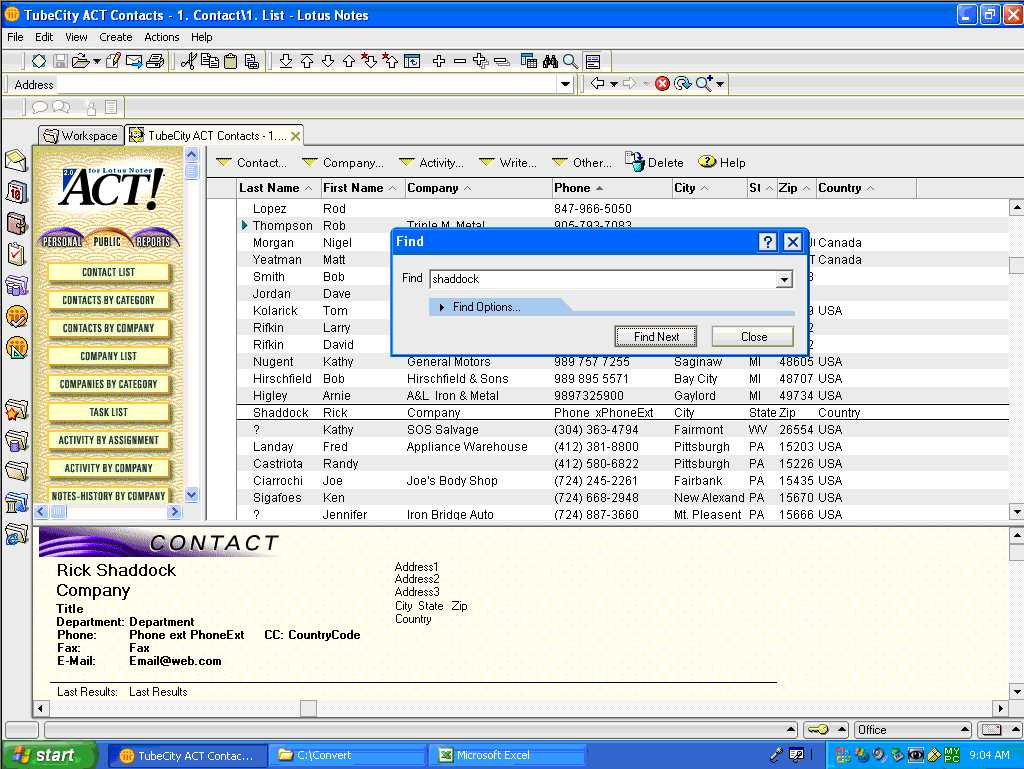Click in the Find text input field

pos(603,279)
